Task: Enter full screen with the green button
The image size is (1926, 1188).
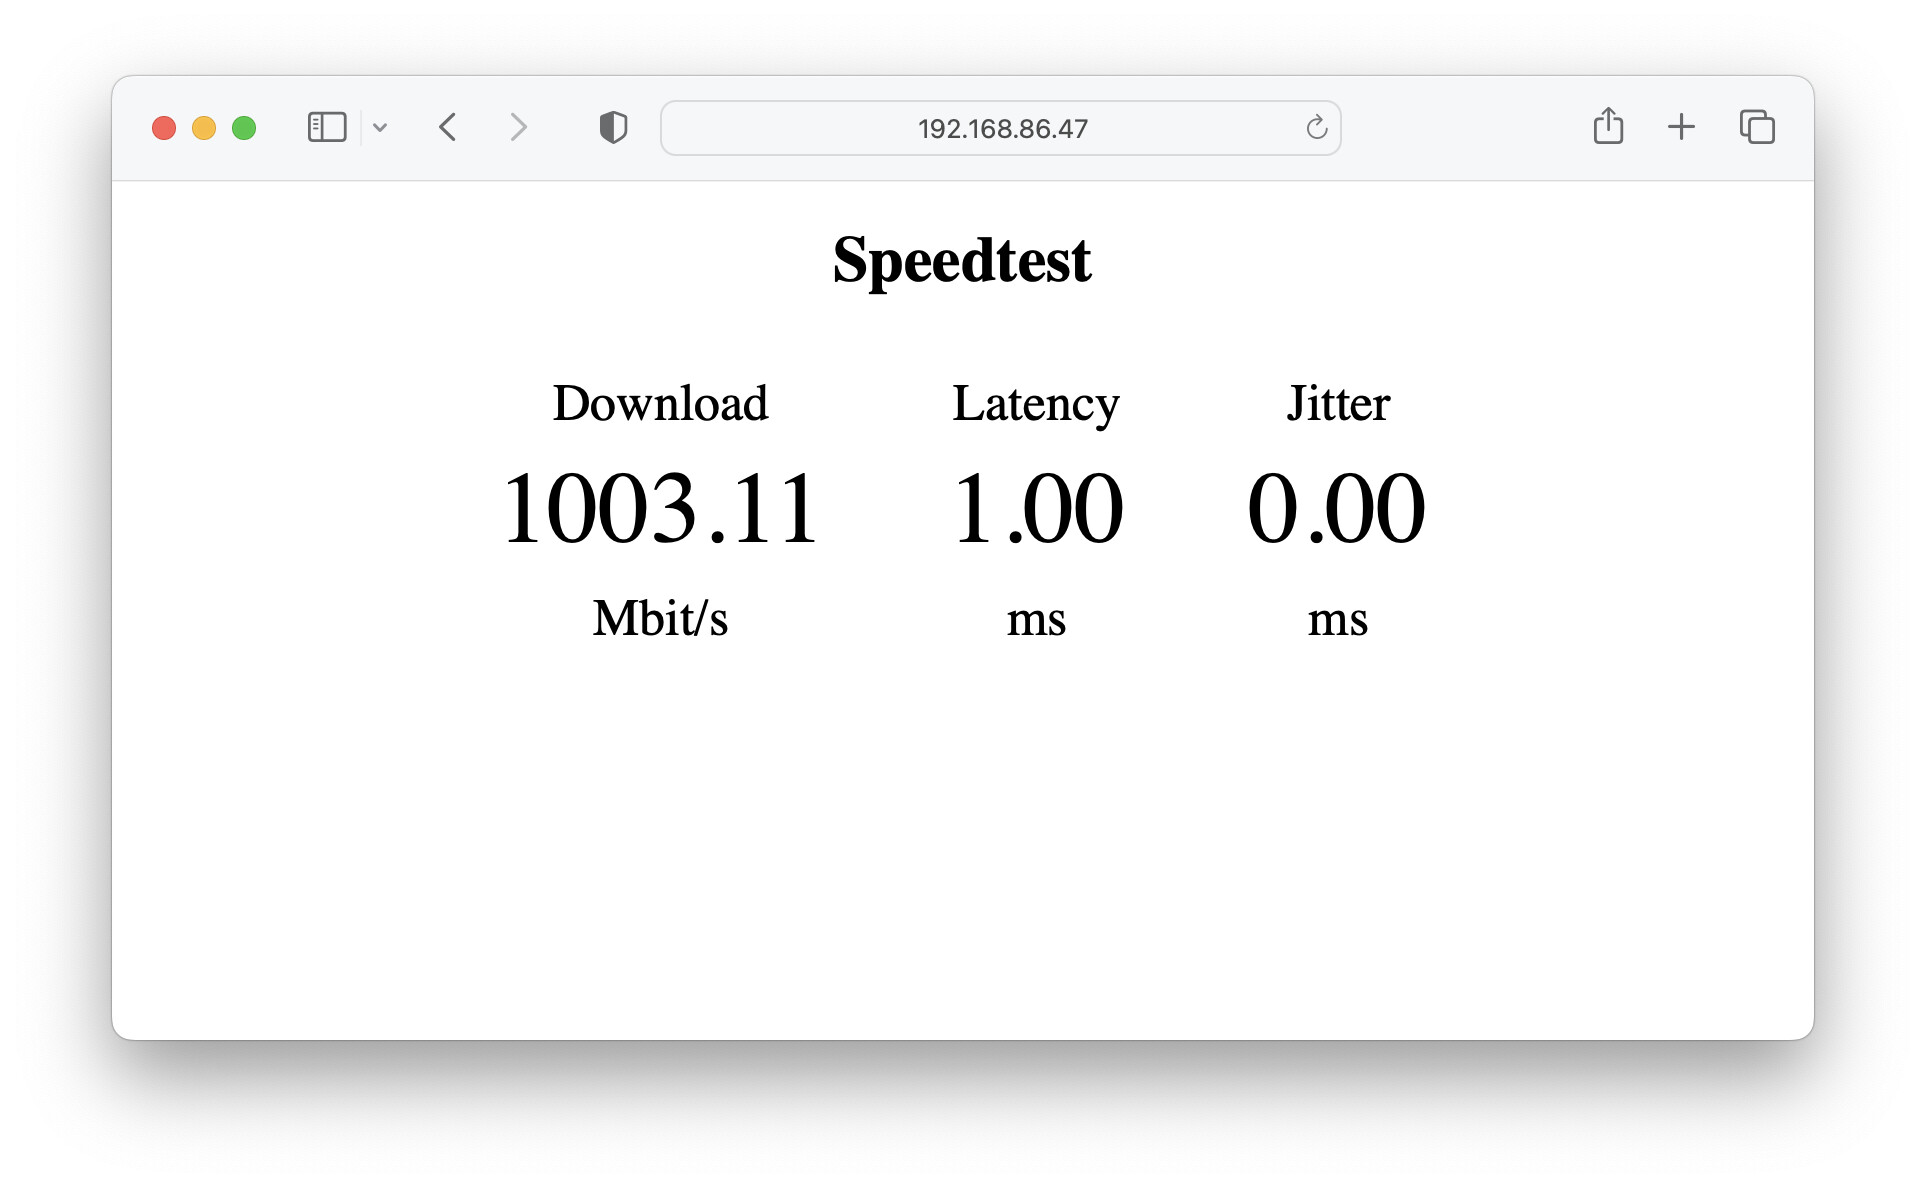Action: (x=244, y=128)
